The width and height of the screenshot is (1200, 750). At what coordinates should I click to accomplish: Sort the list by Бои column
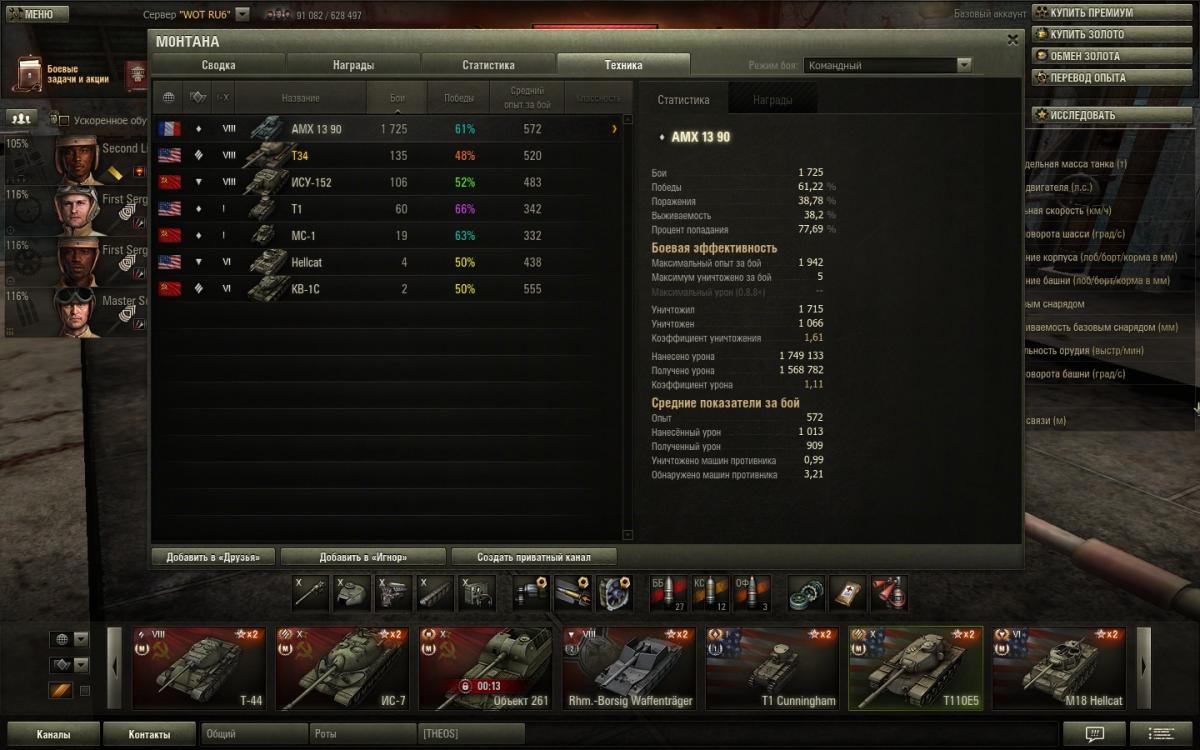(397, 98)
